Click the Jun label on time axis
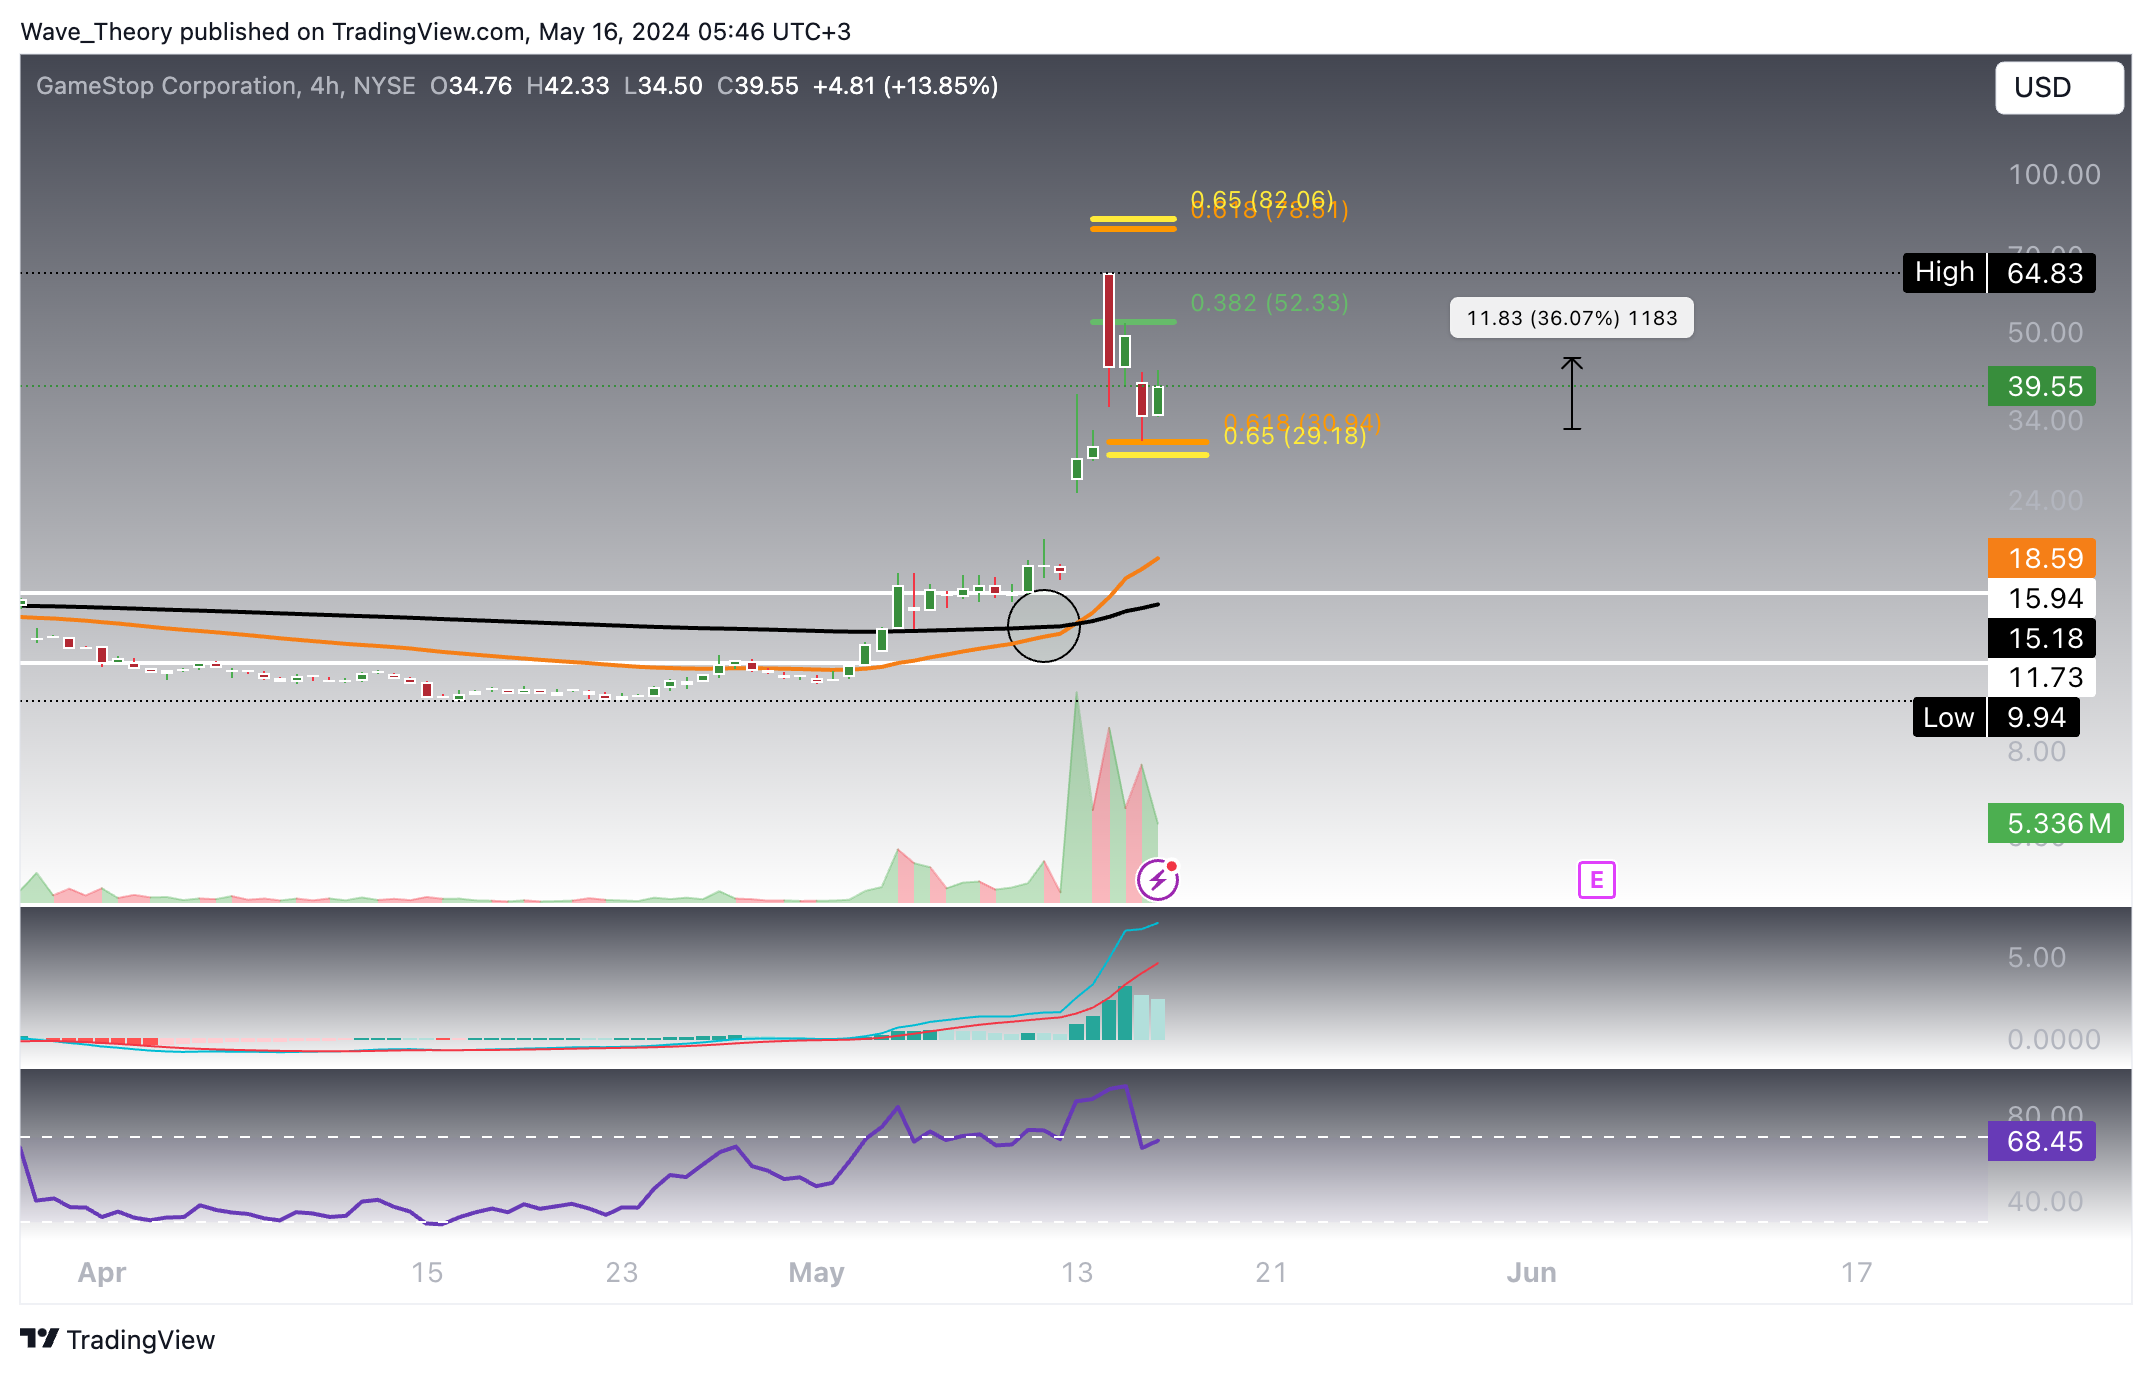 tap(1531, 1272)
